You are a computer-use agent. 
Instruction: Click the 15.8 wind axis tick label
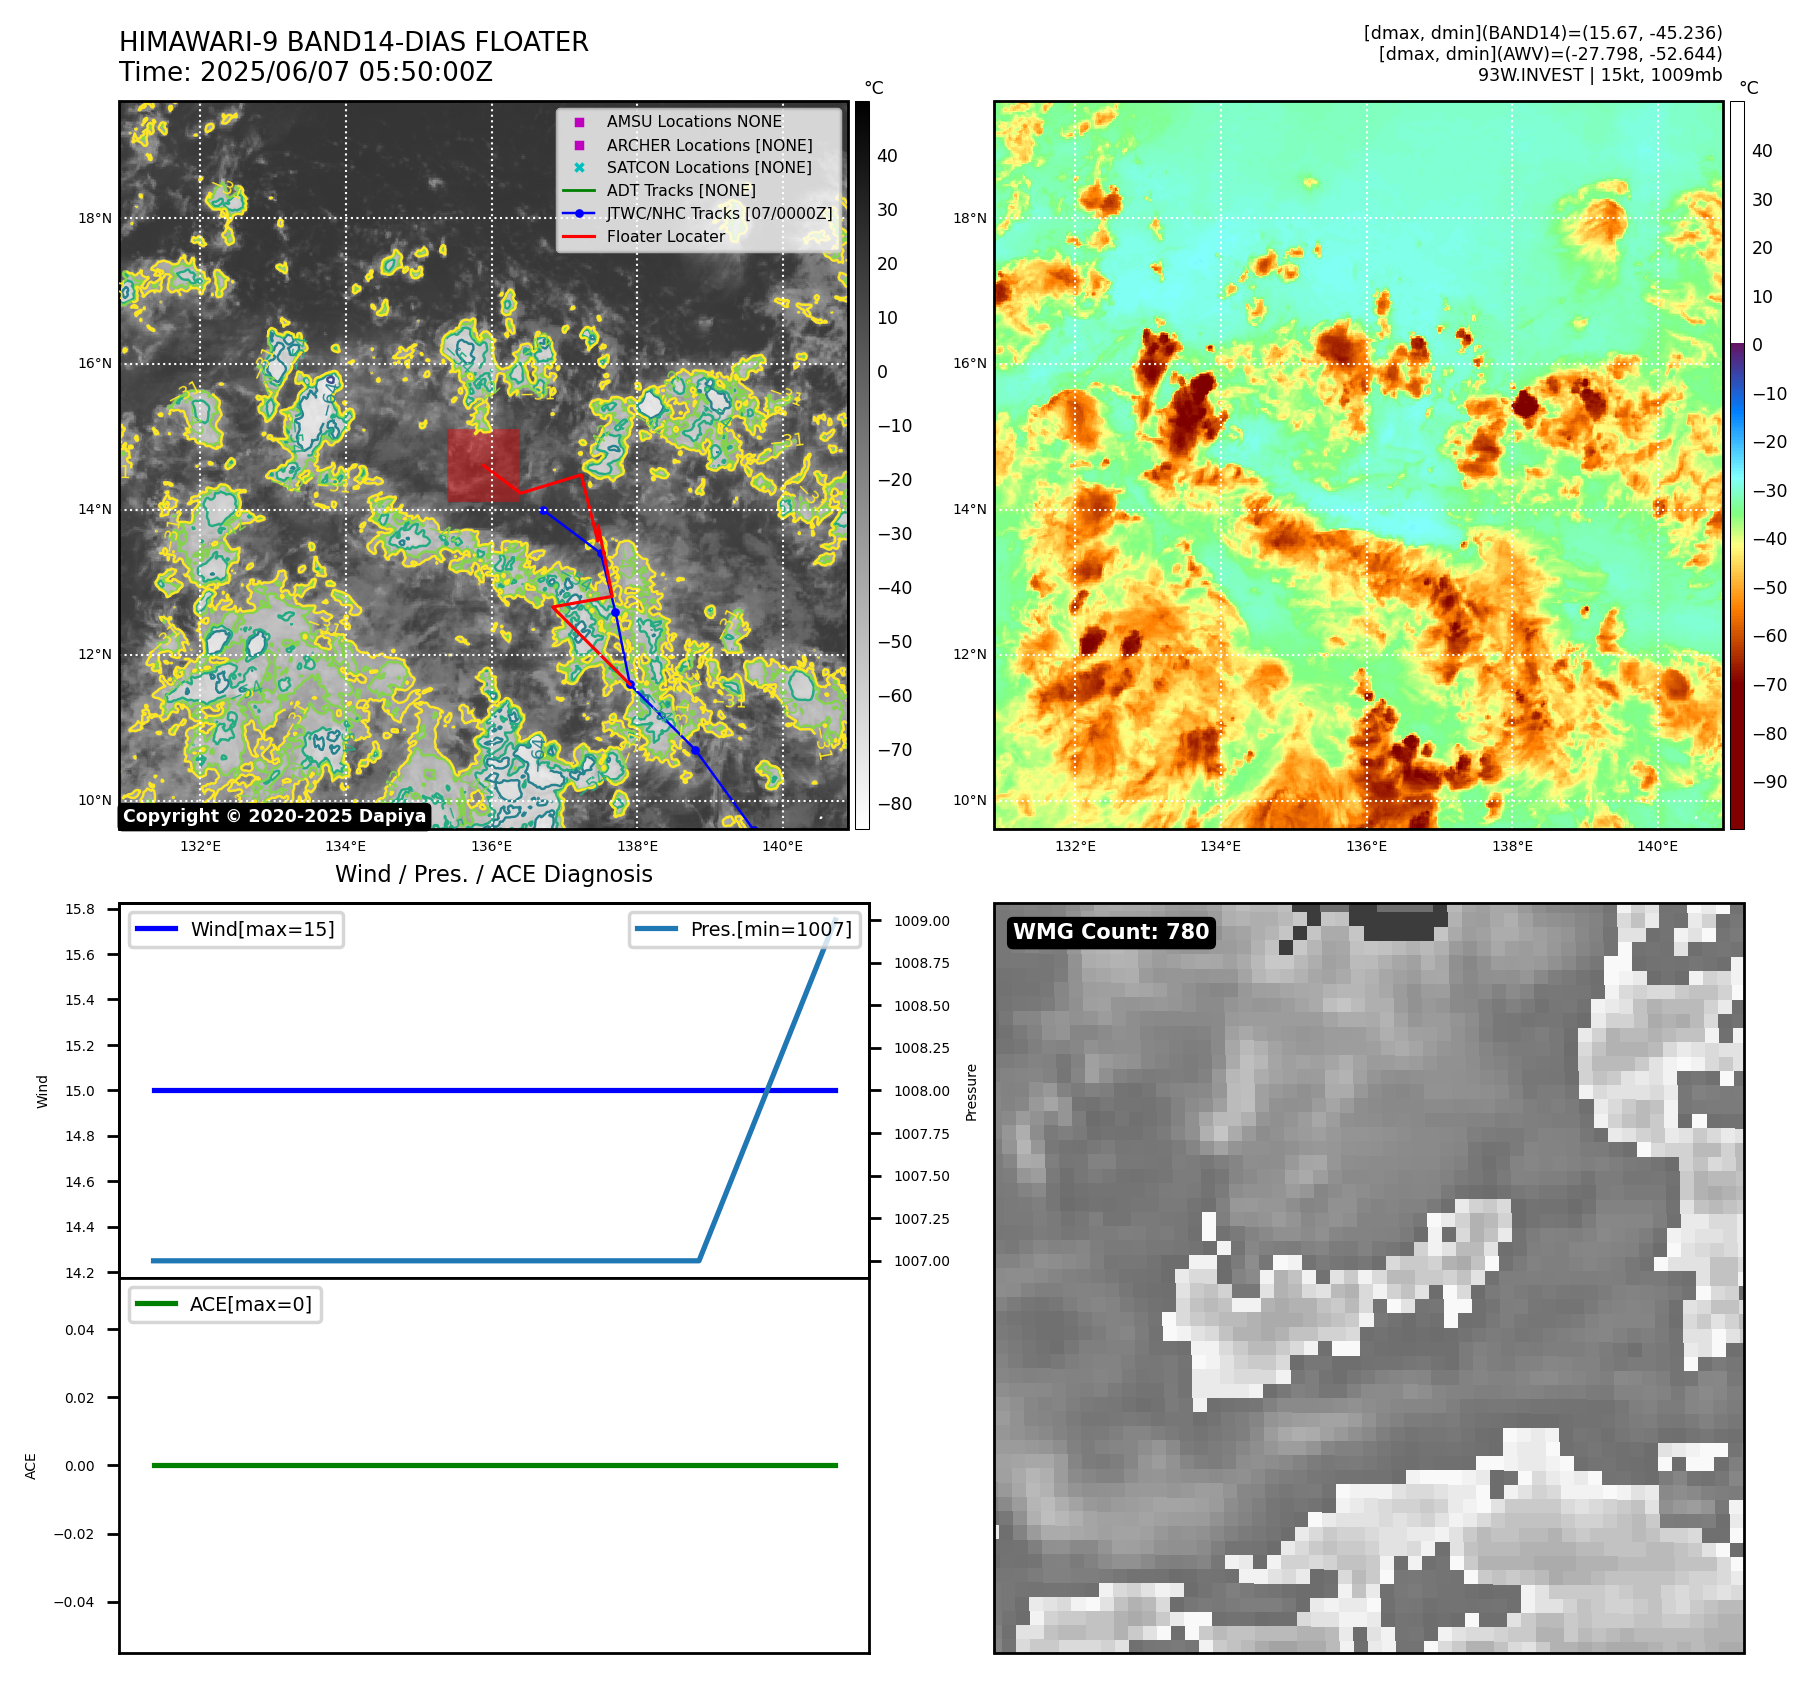point(80,909)
